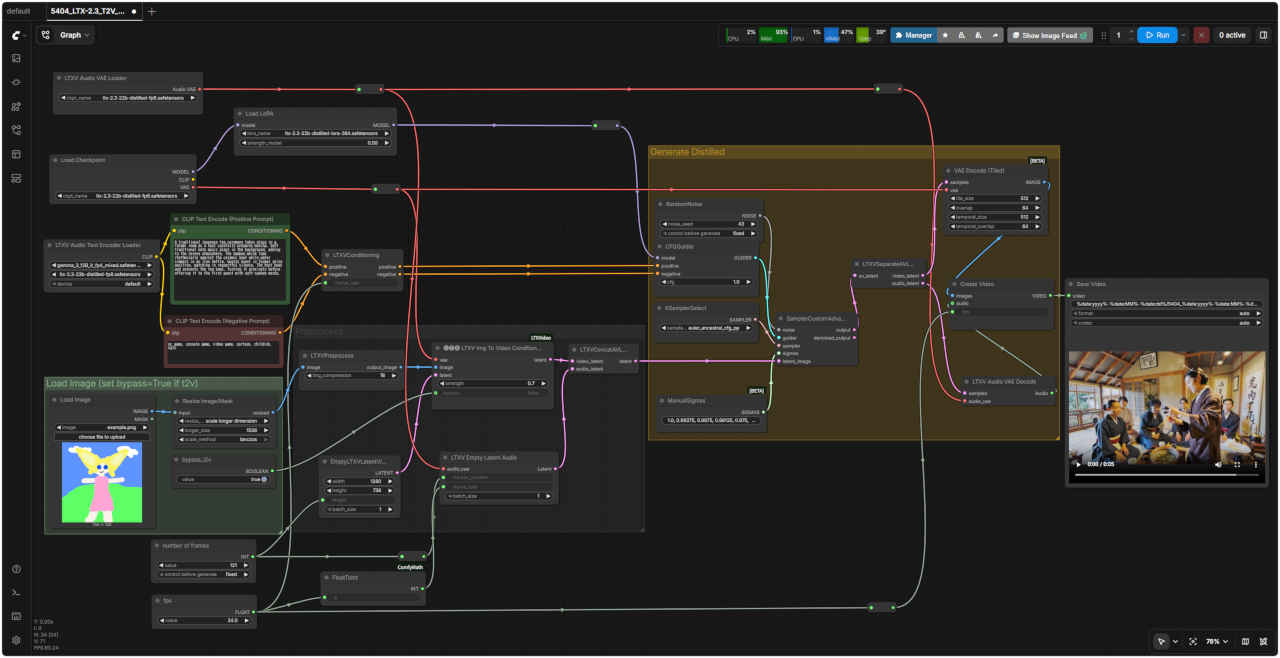Increase batch count with the up arrow
Viewport: 1280px width, 658px height.
pos(1131,31)
